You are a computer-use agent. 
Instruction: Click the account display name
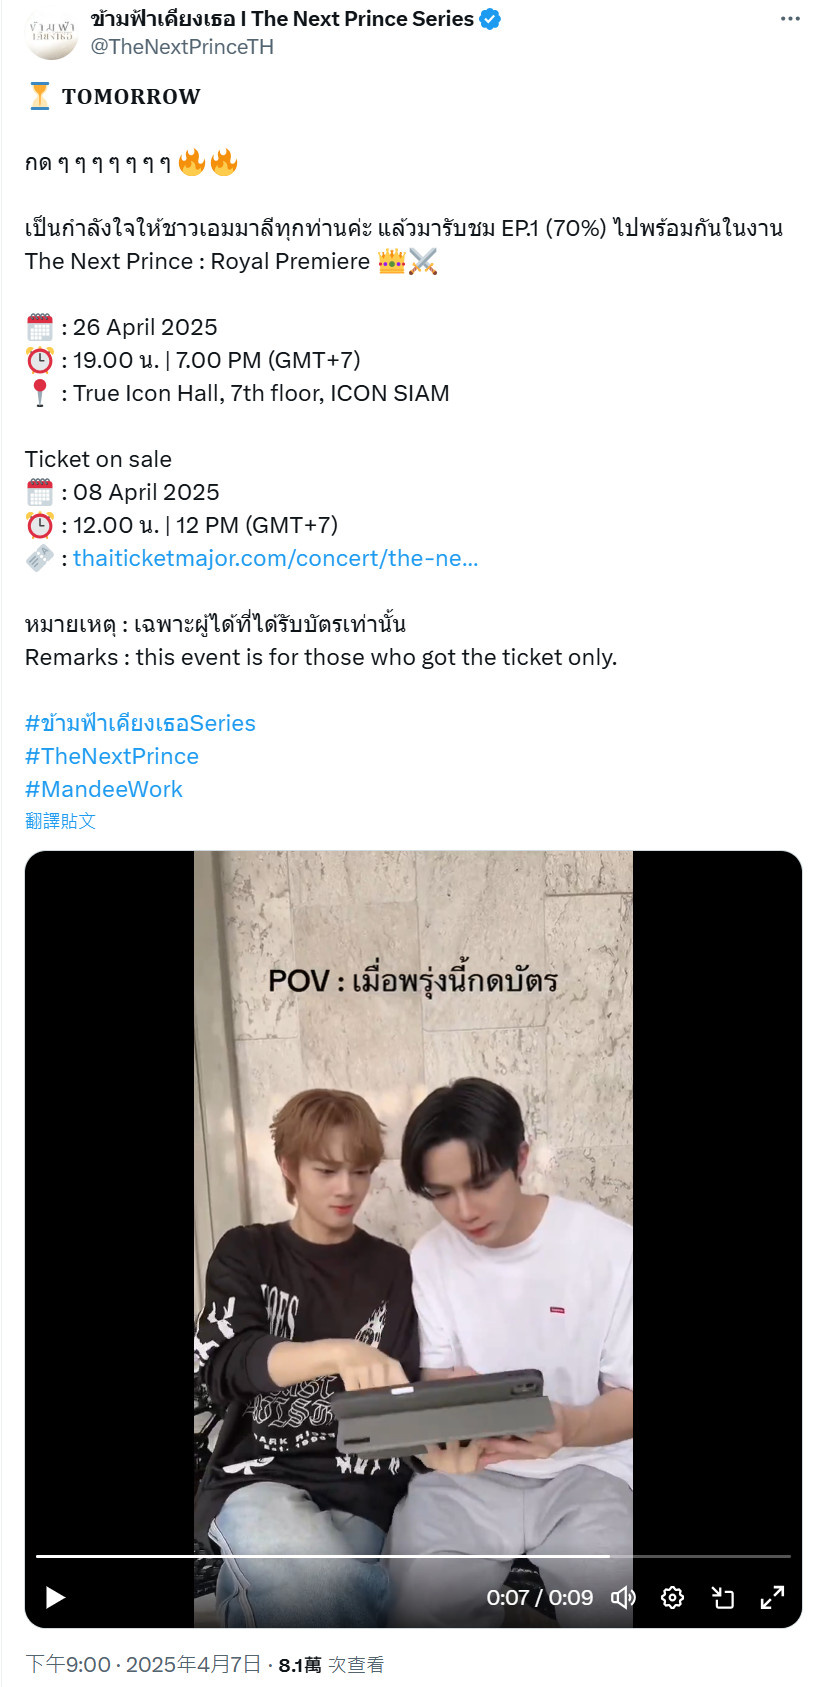282,19
